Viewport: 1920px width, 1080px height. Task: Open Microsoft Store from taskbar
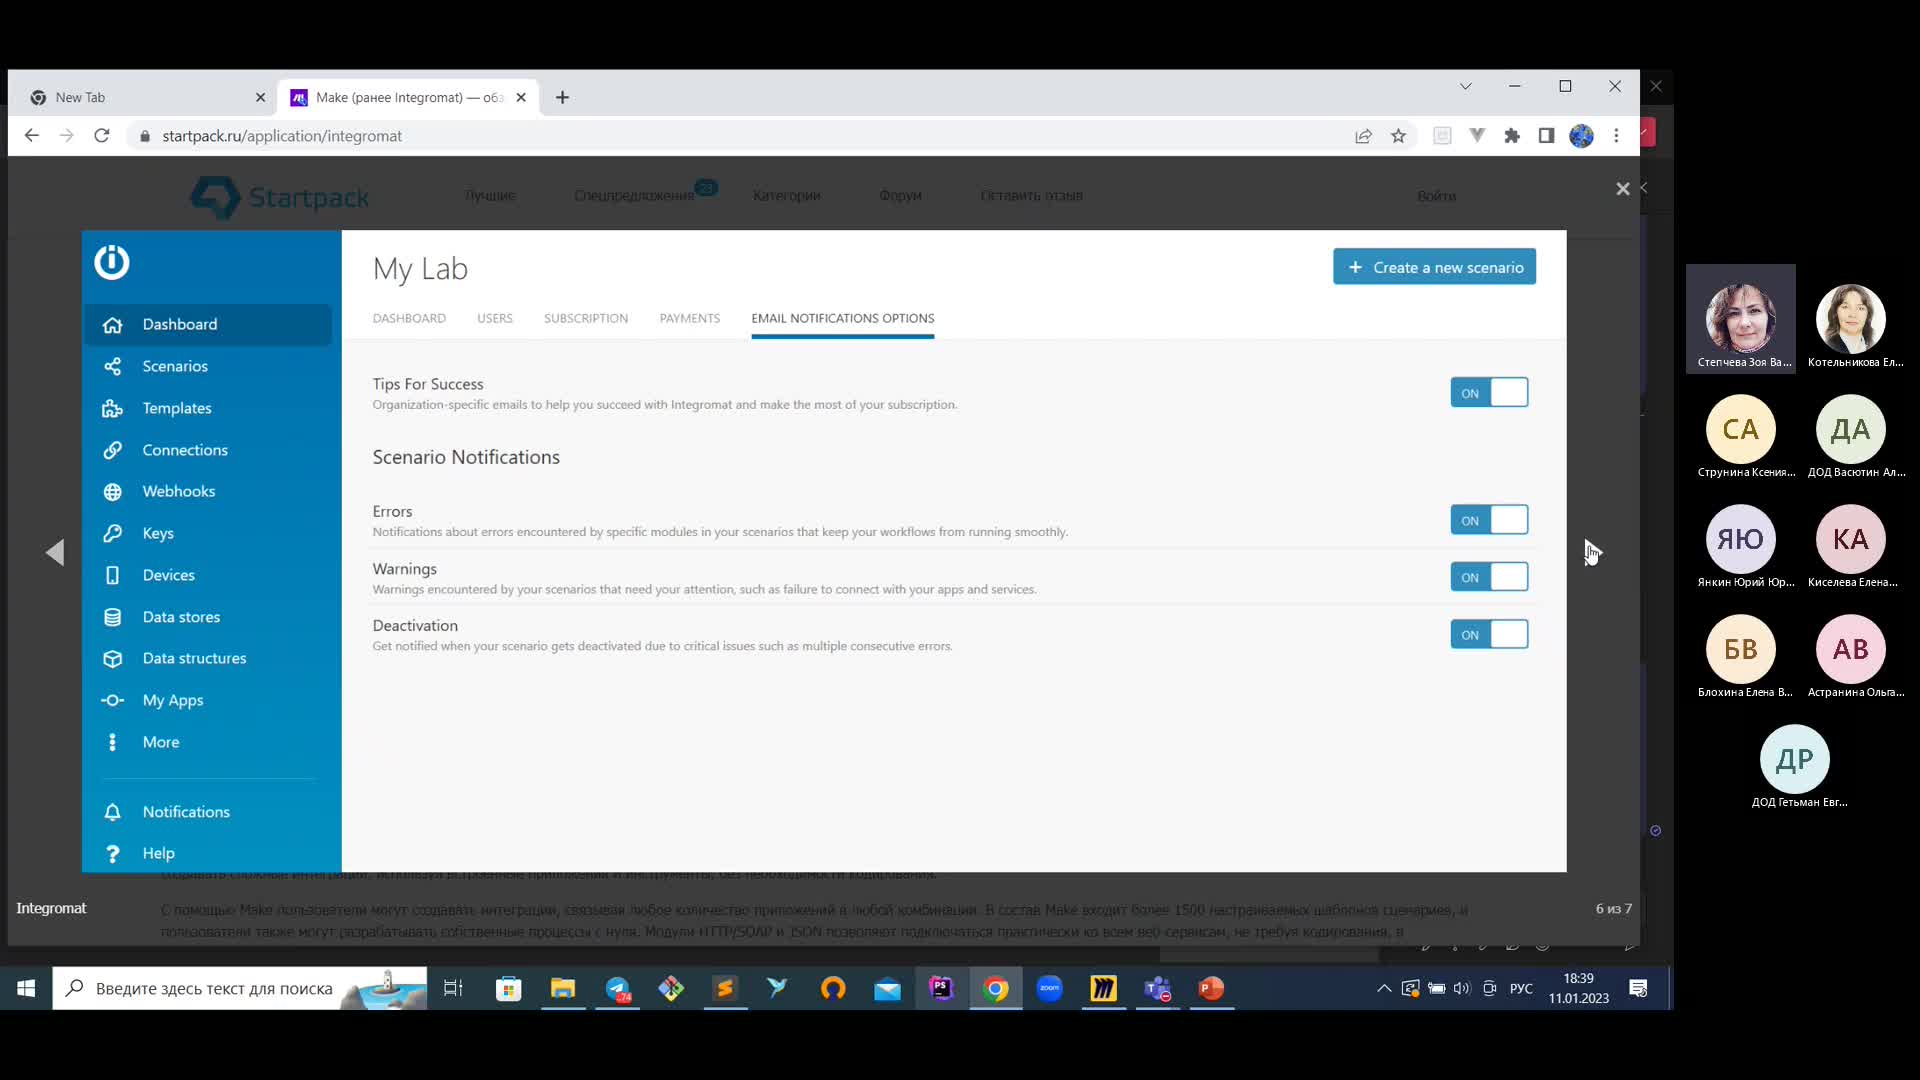(x=509, y=989)
